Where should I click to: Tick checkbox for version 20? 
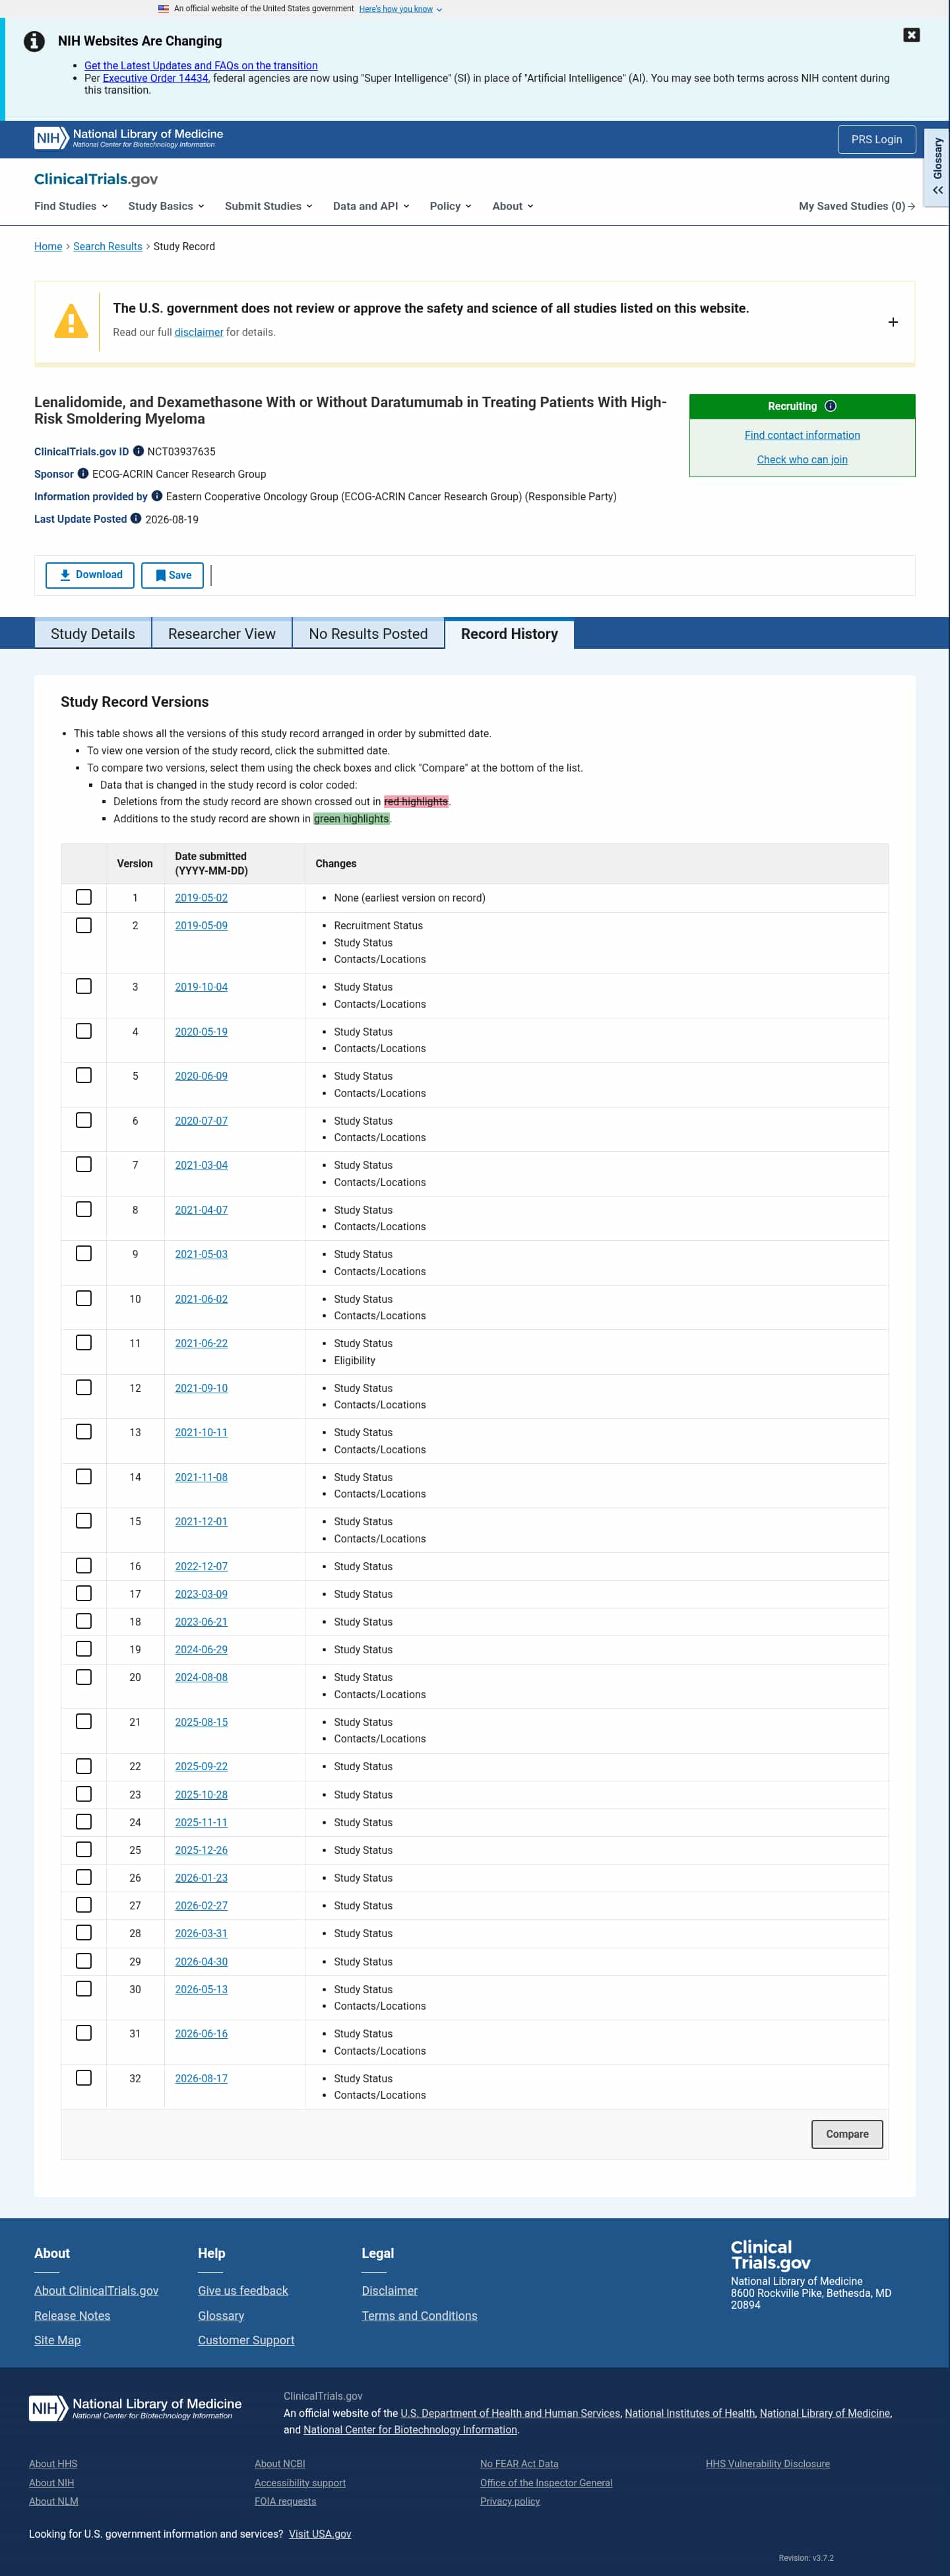84,1677
